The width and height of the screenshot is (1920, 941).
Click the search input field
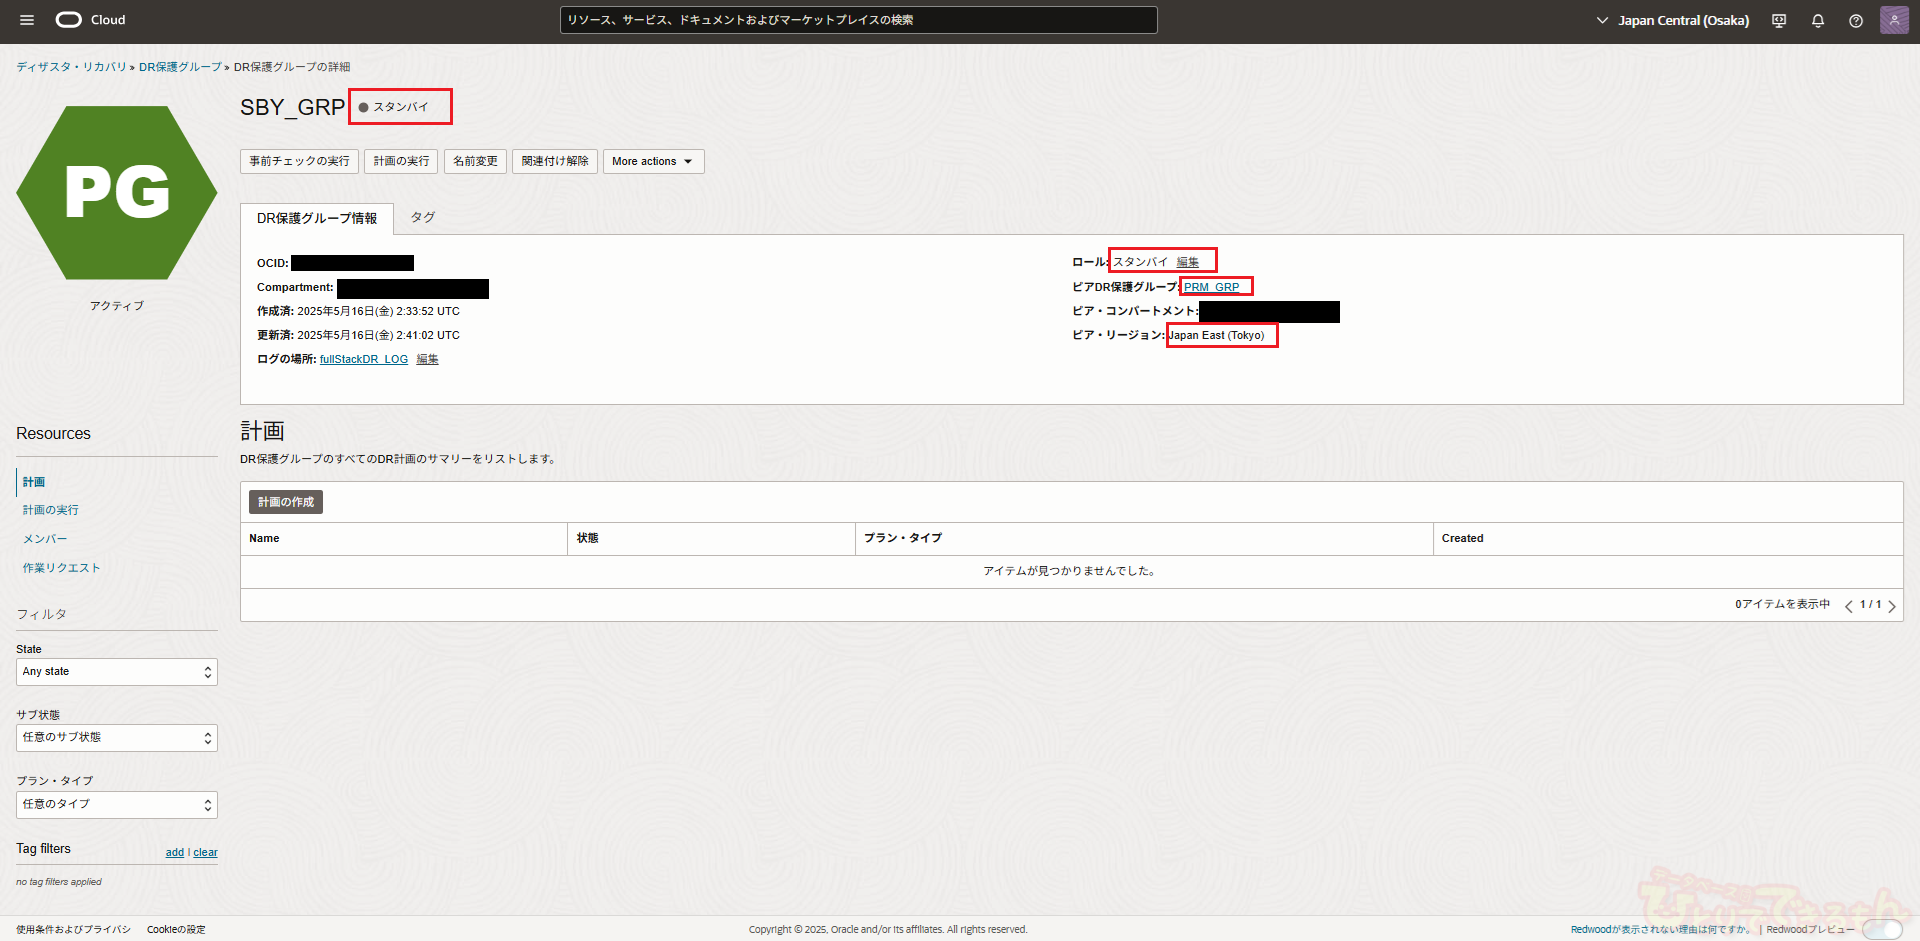coord(858,20)
